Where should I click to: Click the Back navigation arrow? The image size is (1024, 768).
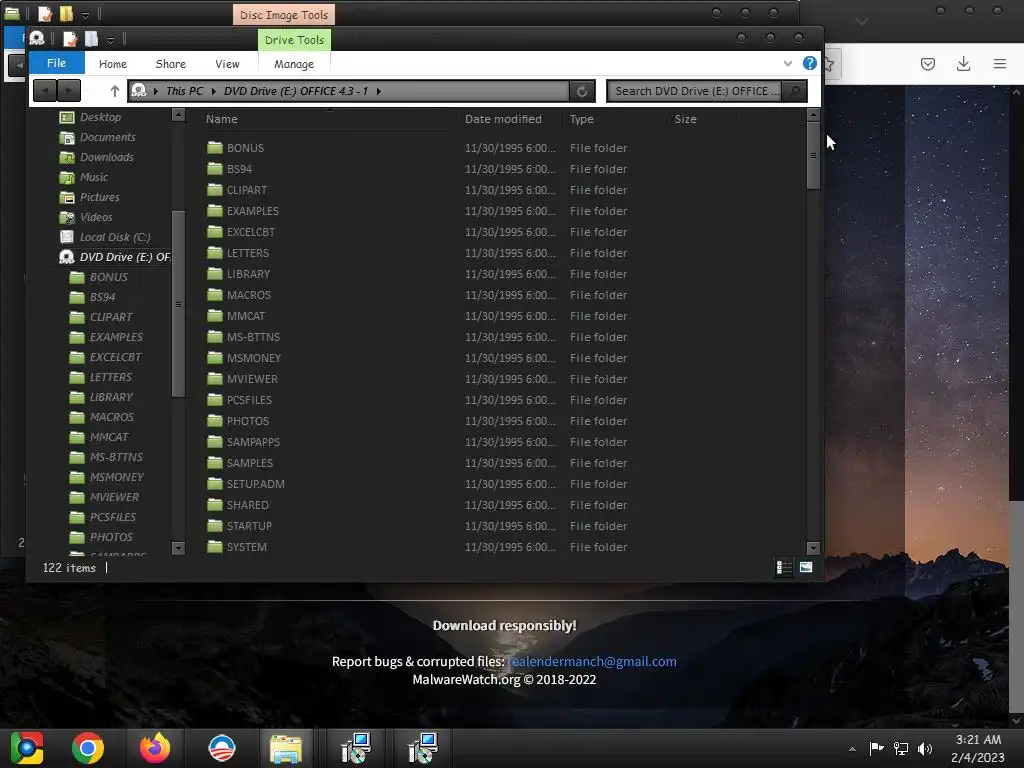coord(44,91)
